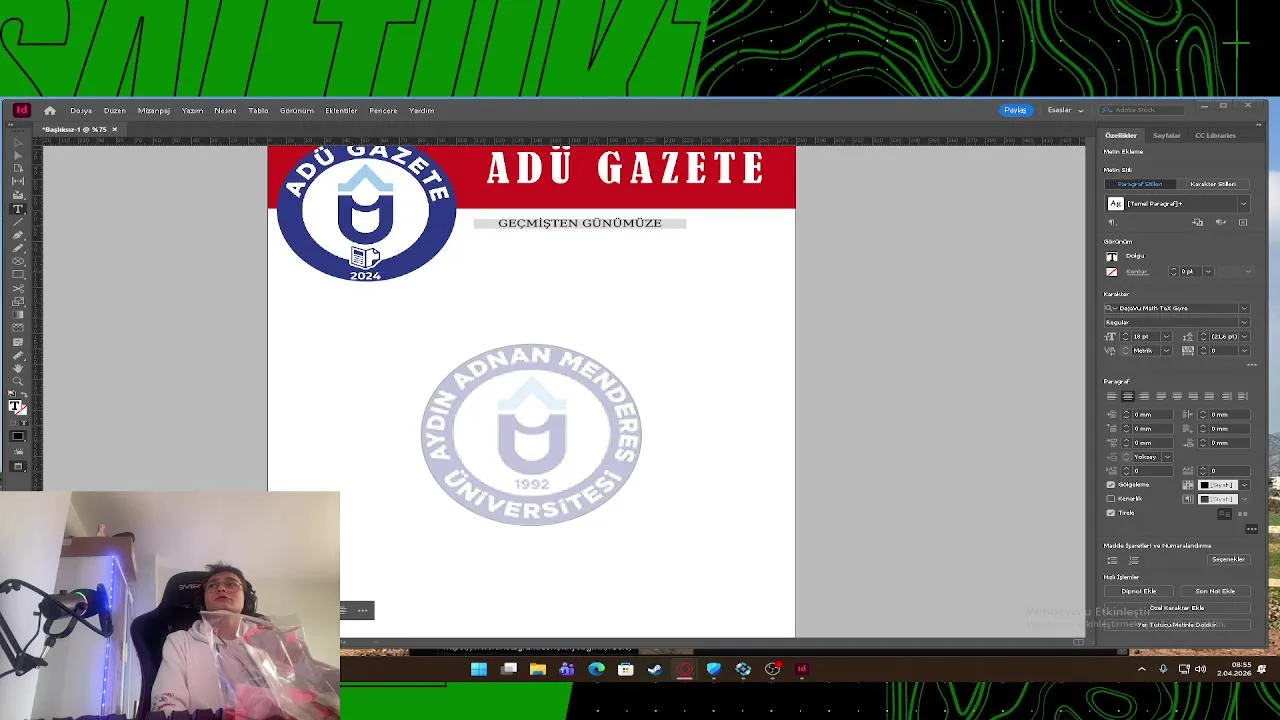
Task: Select the Line tool
Action: [18, 222]
